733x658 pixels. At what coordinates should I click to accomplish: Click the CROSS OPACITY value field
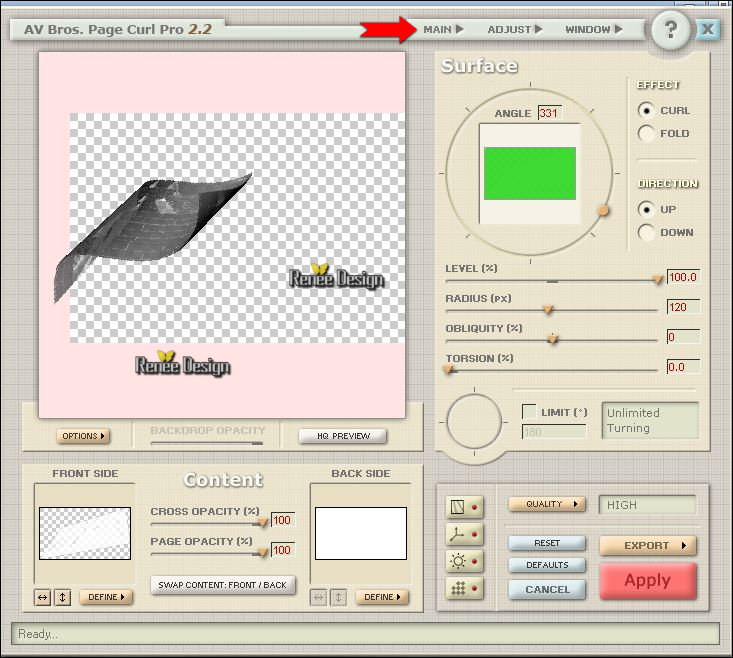pyautogui.click(x=283, y=520)
